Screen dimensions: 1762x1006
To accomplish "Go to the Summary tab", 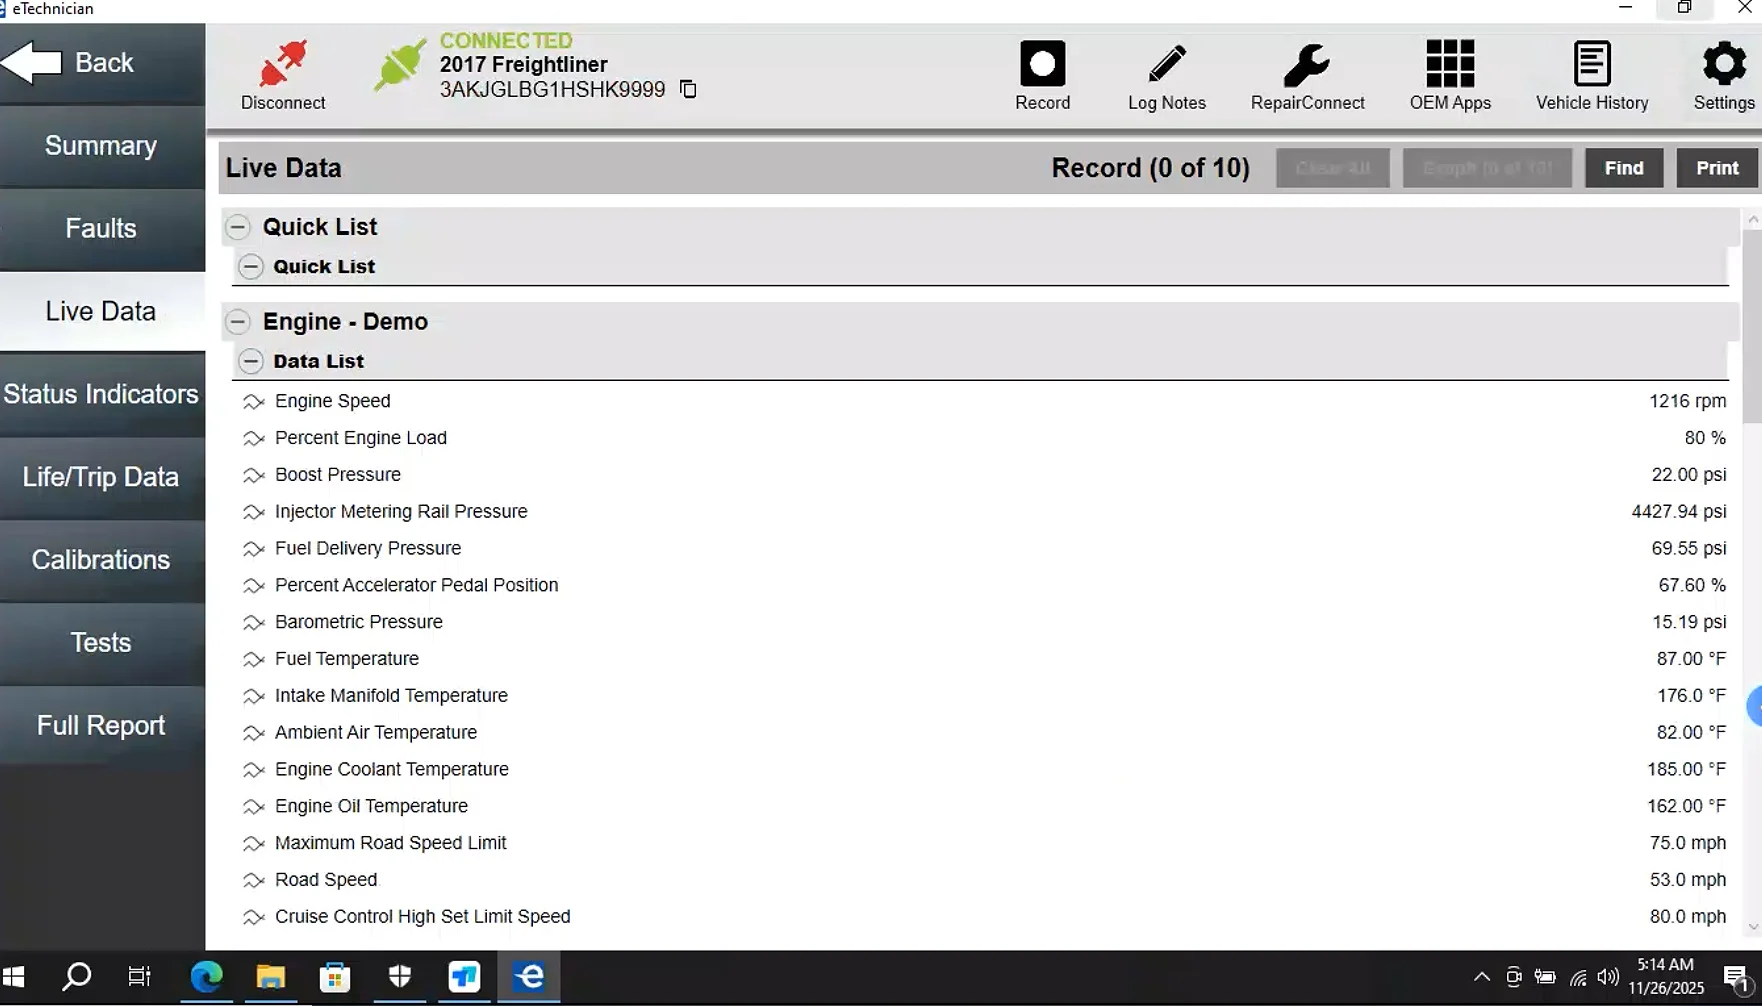I will (102, 146).
